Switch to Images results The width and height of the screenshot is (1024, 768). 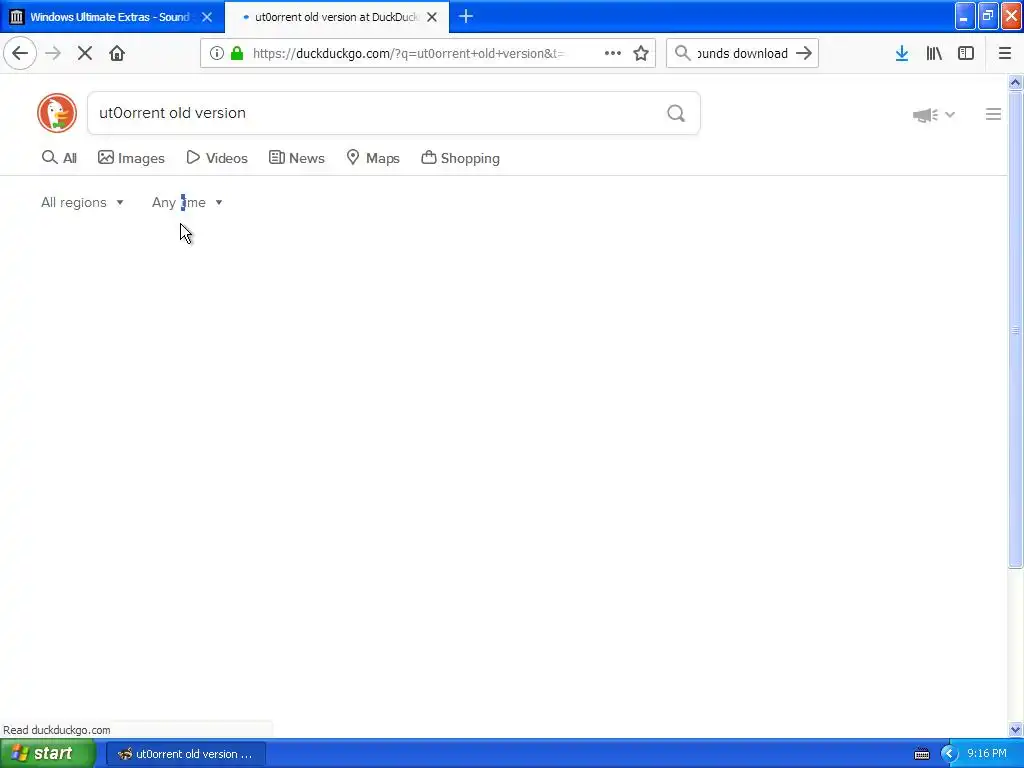[131, 158]
